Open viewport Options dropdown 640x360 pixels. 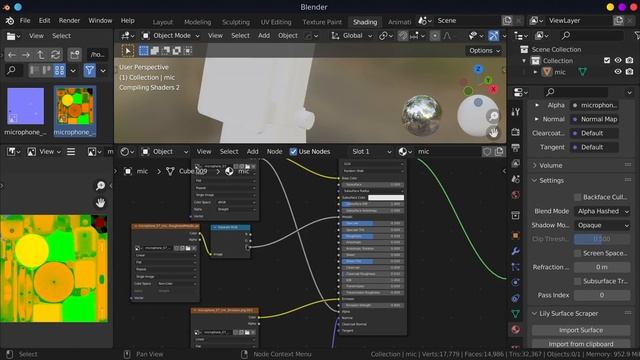(x=484, y=51)
